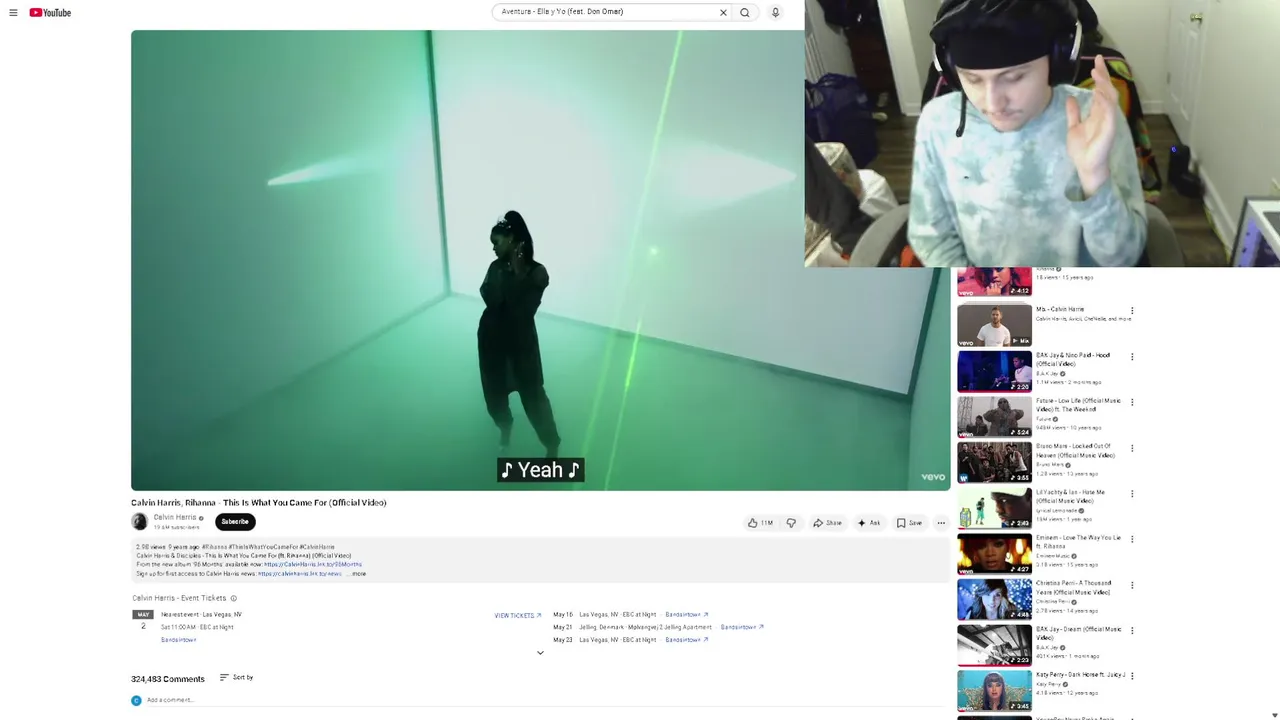Screen dimensions: 1280x720
Task: Open the YouTube hamburger guide menu
Action: click(x=13, y=13)
